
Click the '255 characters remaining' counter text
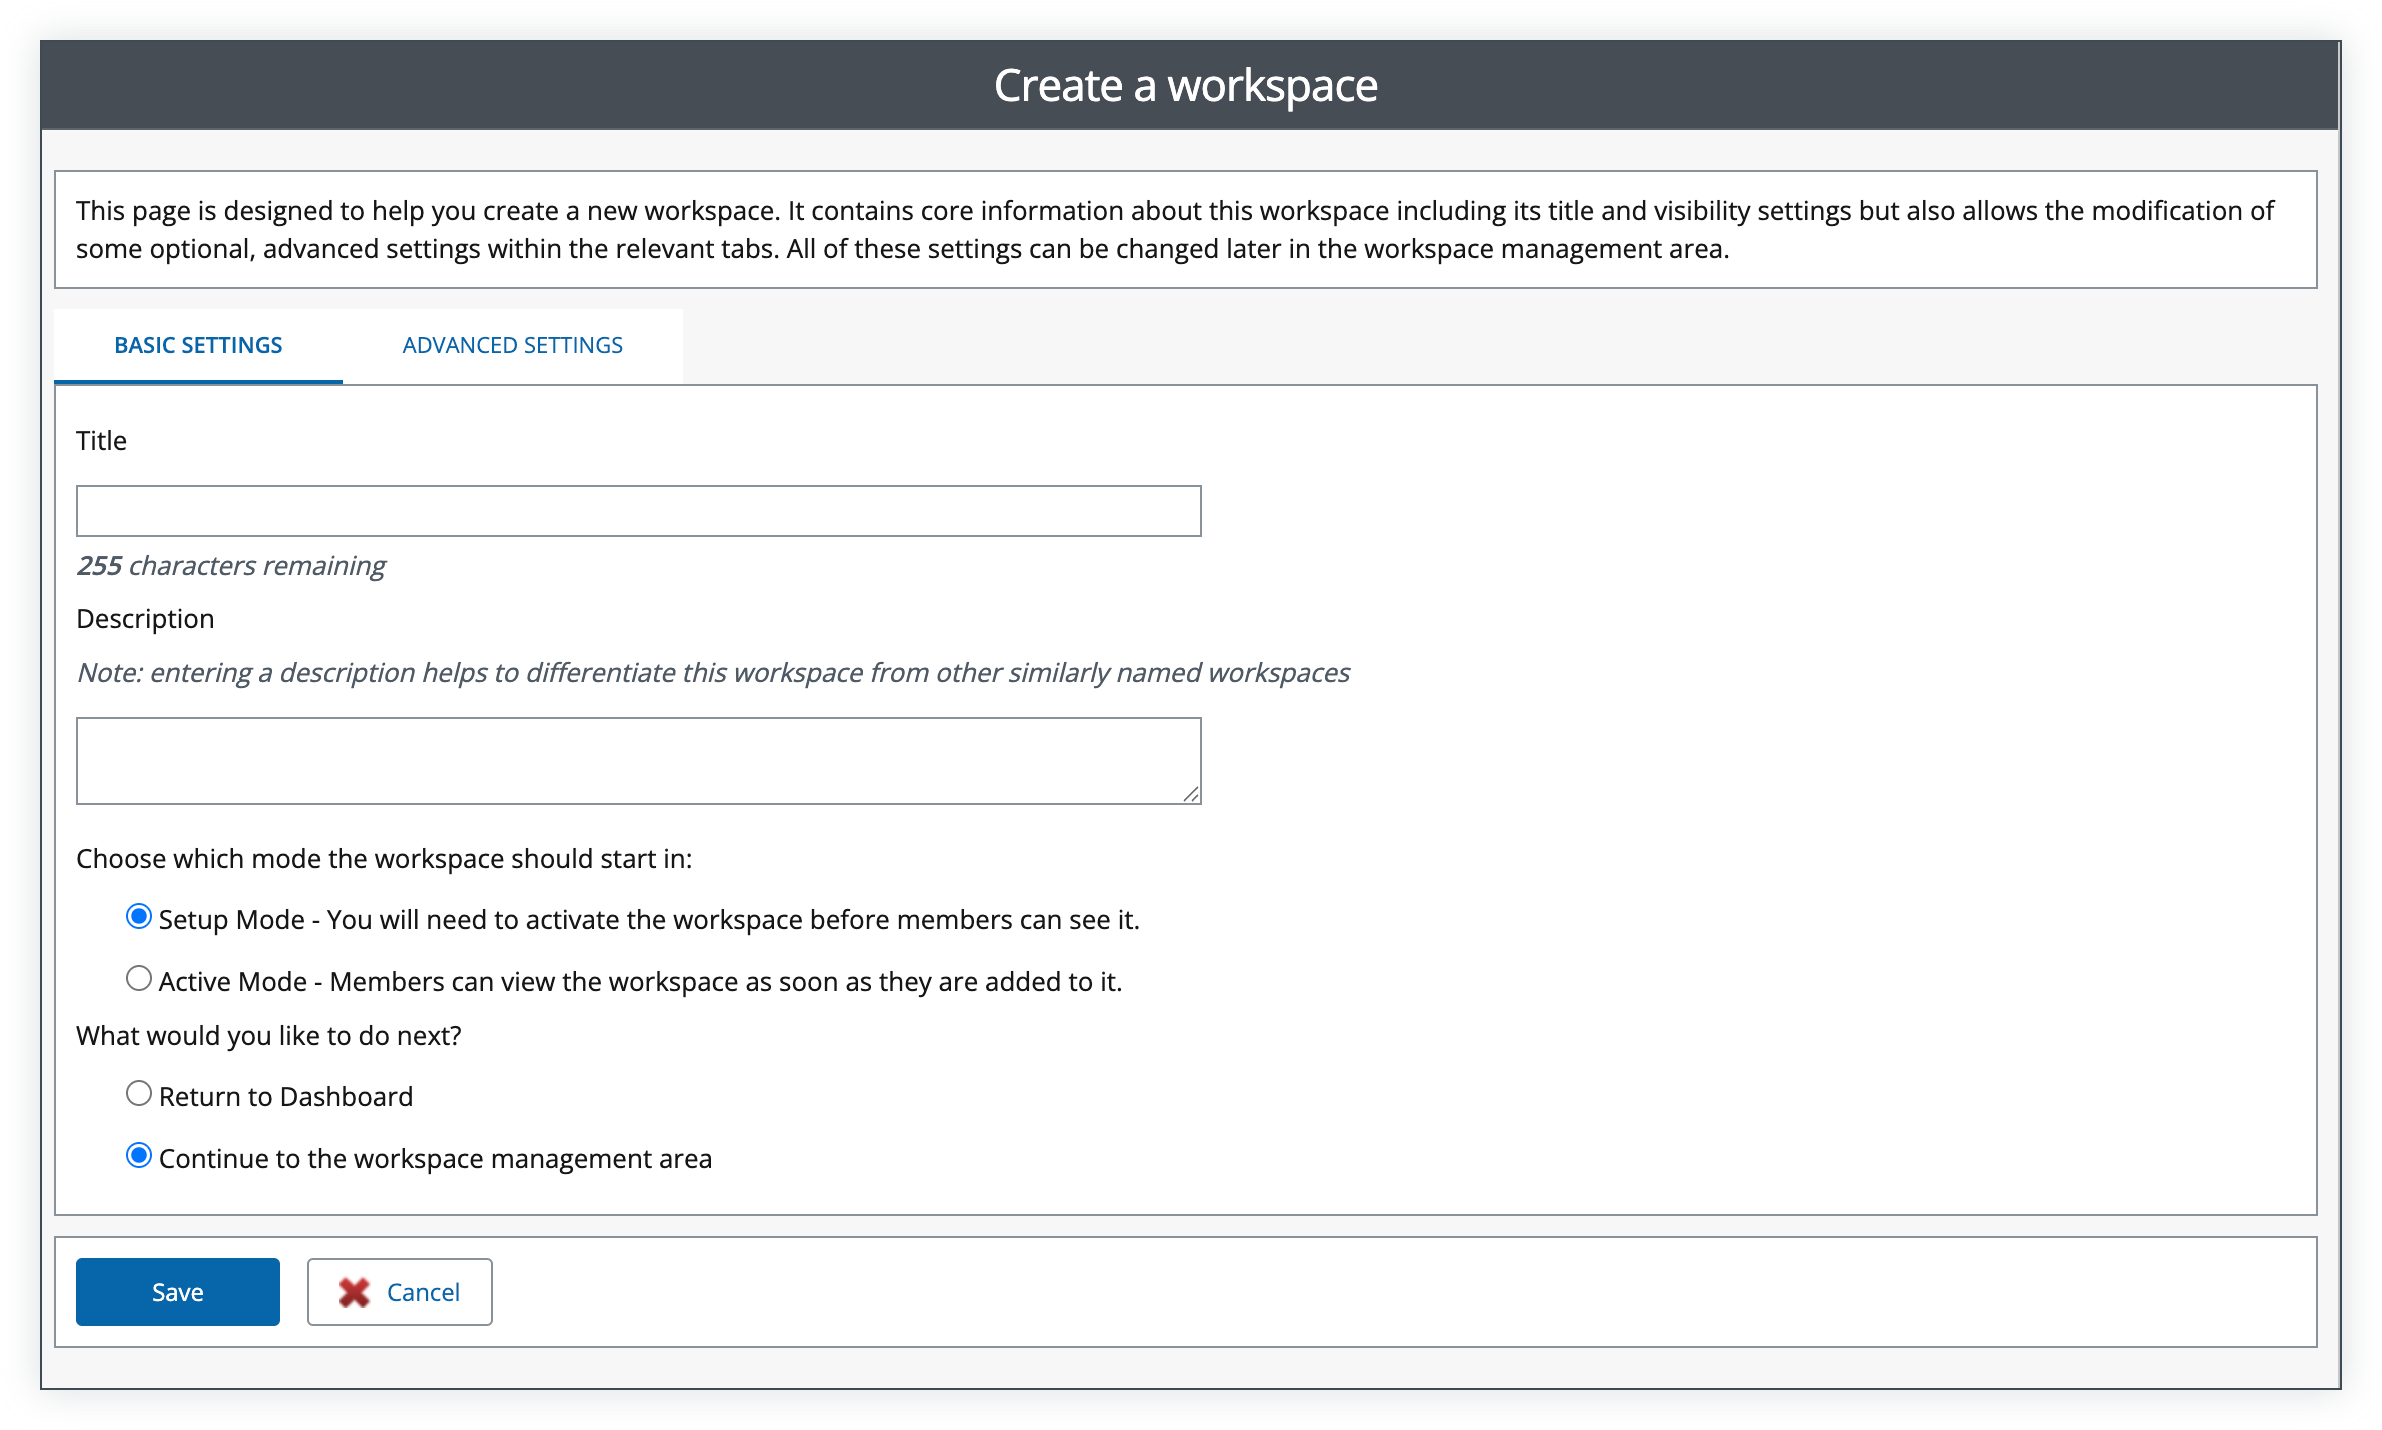(231, 566)
